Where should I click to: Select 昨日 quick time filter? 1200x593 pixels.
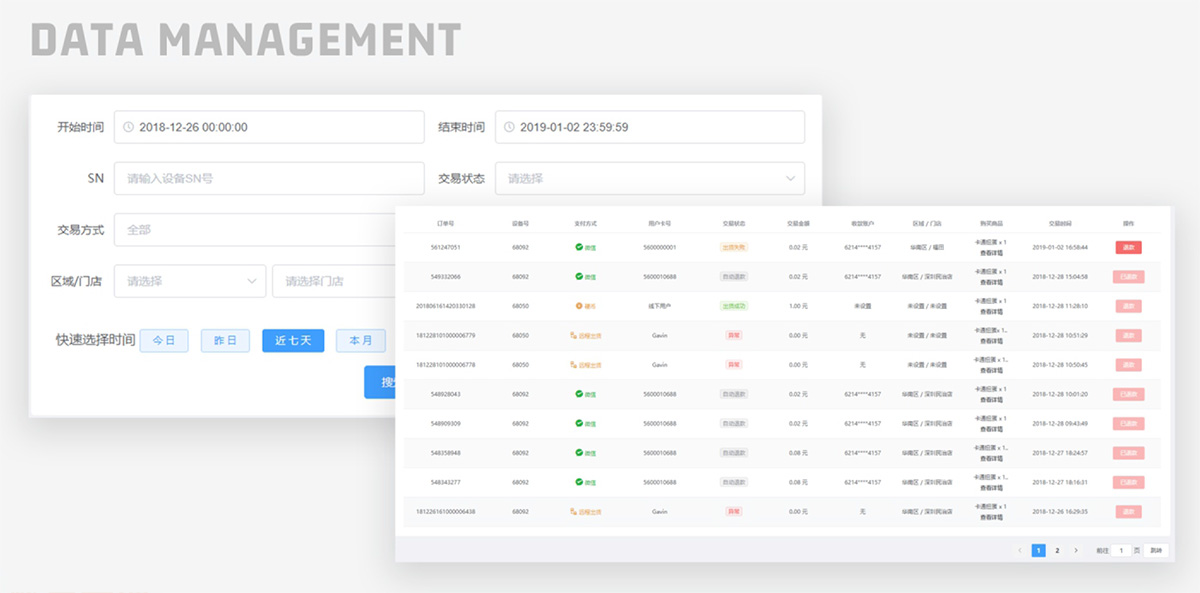tap(225, 341)
